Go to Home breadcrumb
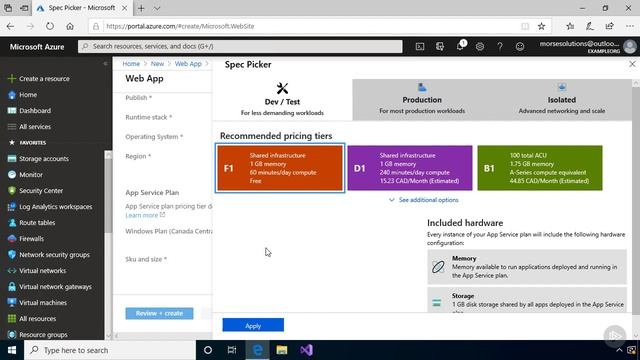 [x=131, y=64]
